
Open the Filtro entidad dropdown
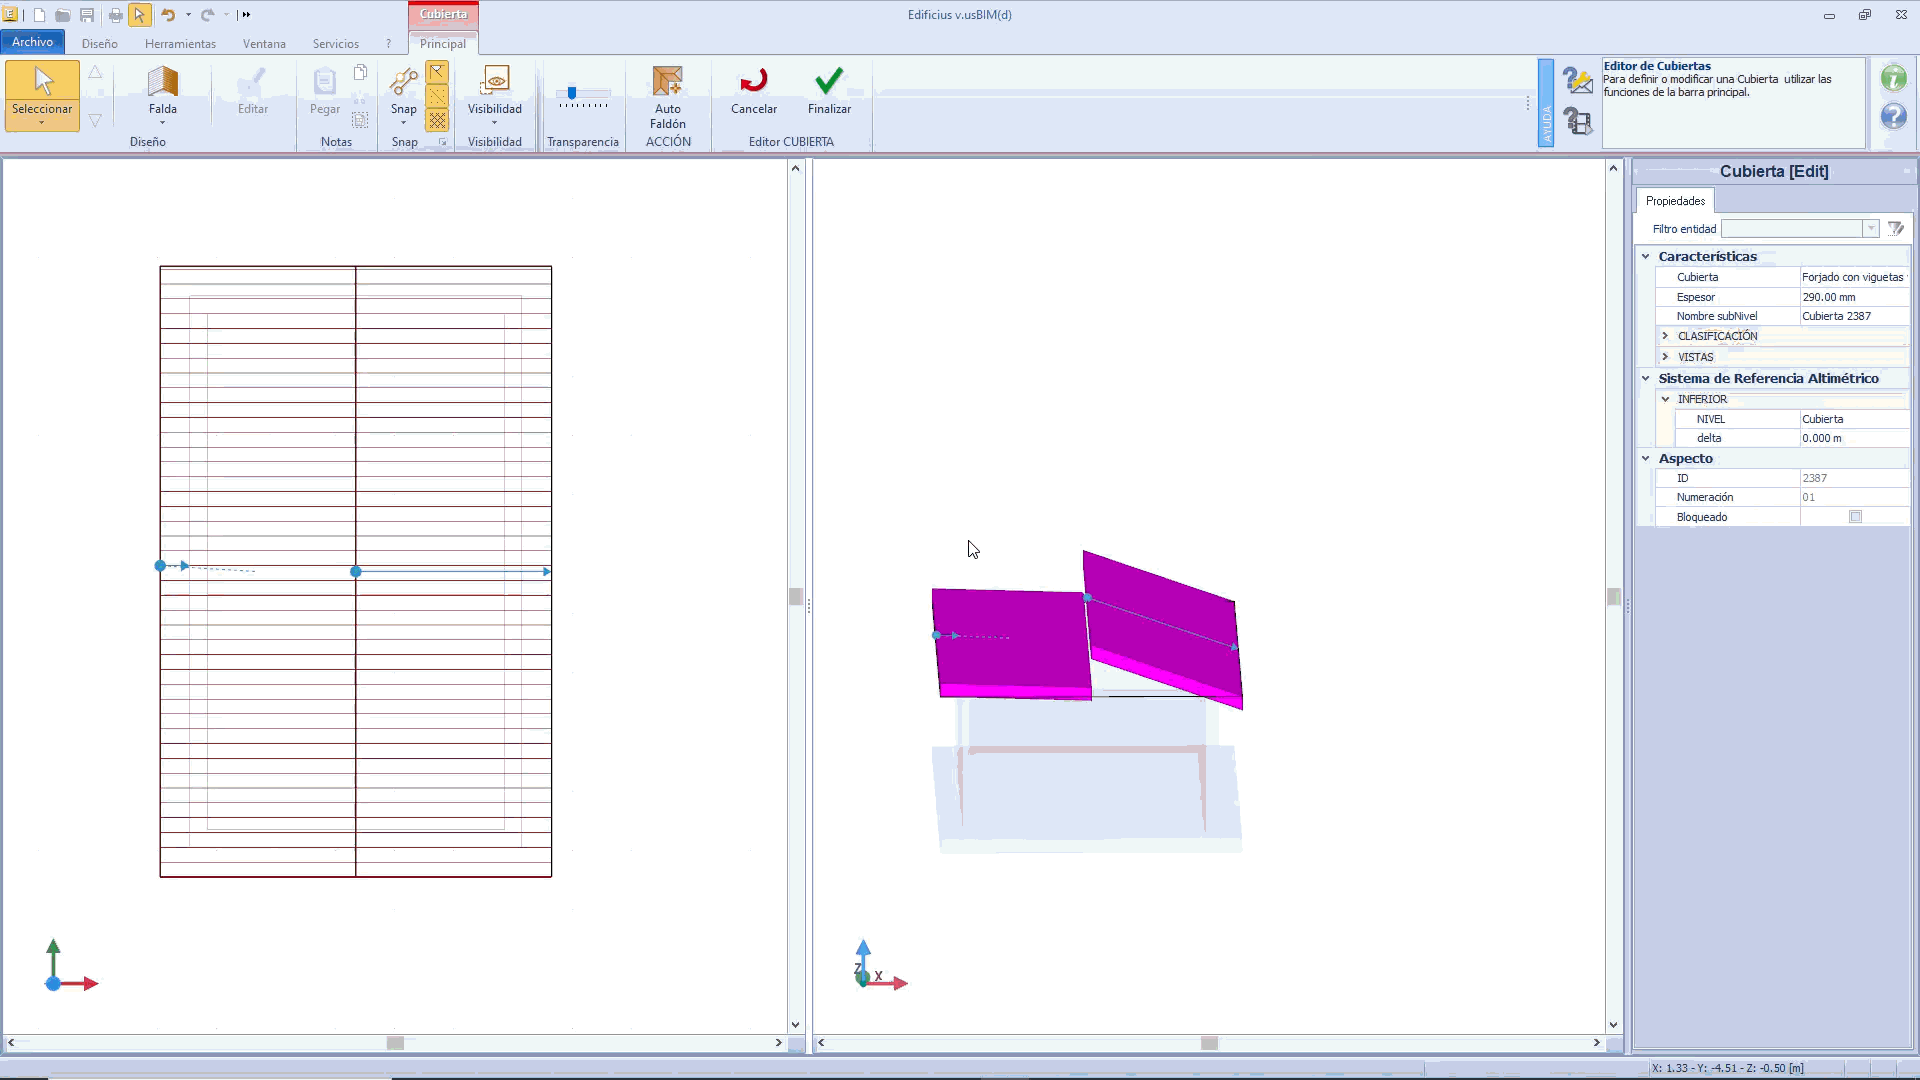click(x=1870, y=229)
